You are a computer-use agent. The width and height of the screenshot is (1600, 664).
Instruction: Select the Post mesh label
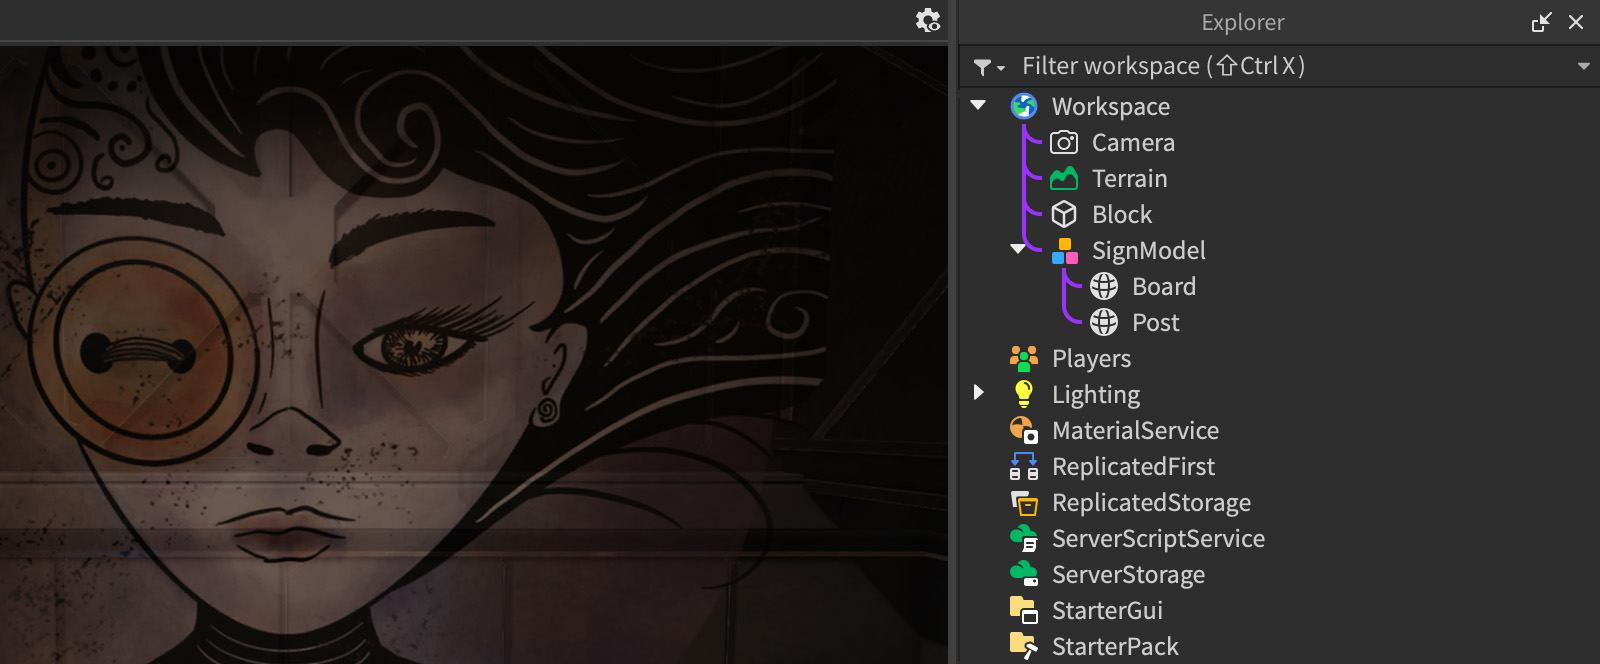[x=1155, y=322]
